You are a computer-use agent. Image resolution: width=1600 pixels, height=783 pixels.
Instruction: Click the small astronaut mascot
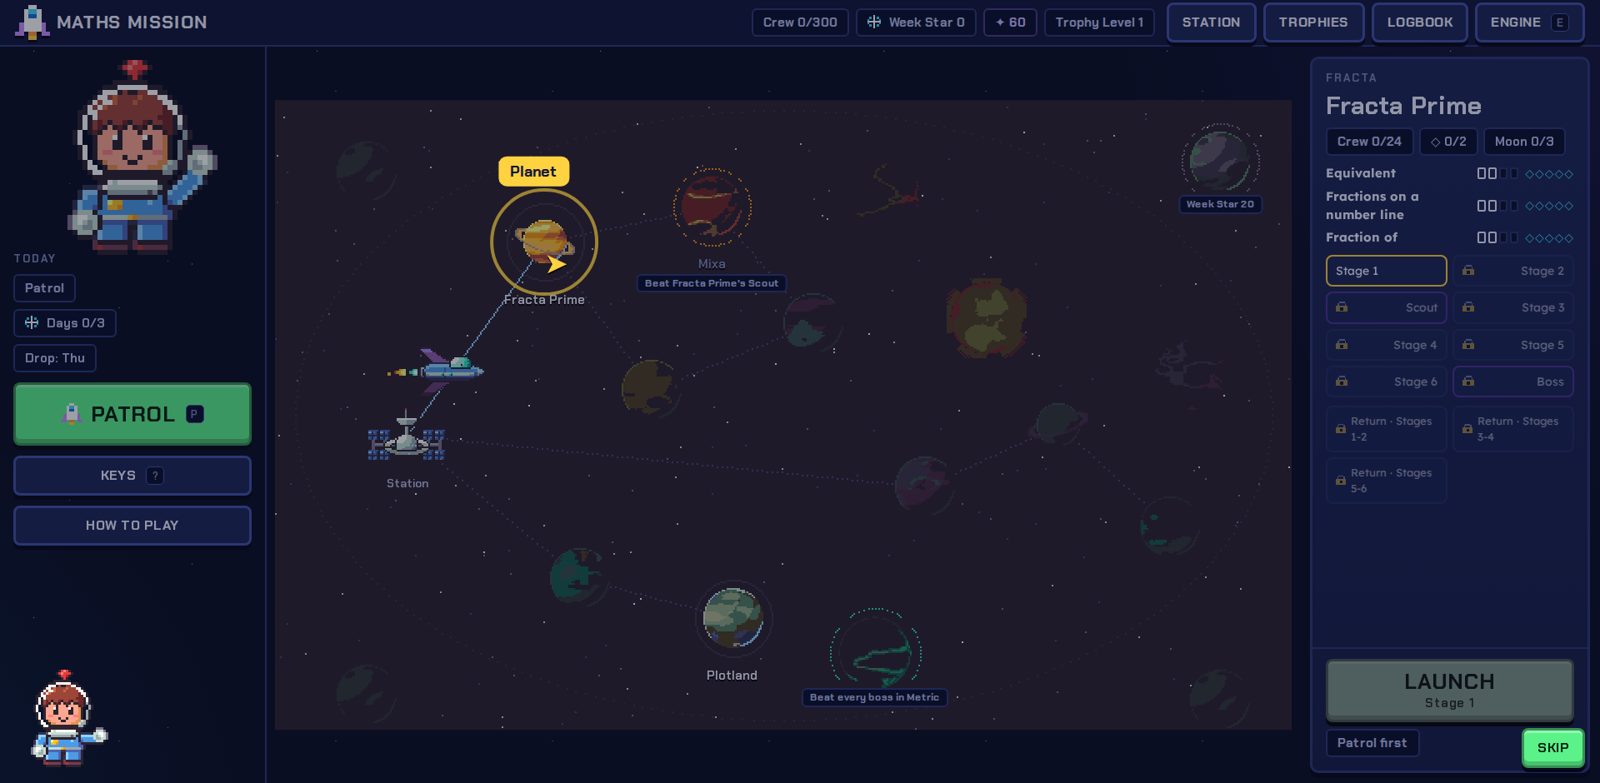(x=68, y=718)
